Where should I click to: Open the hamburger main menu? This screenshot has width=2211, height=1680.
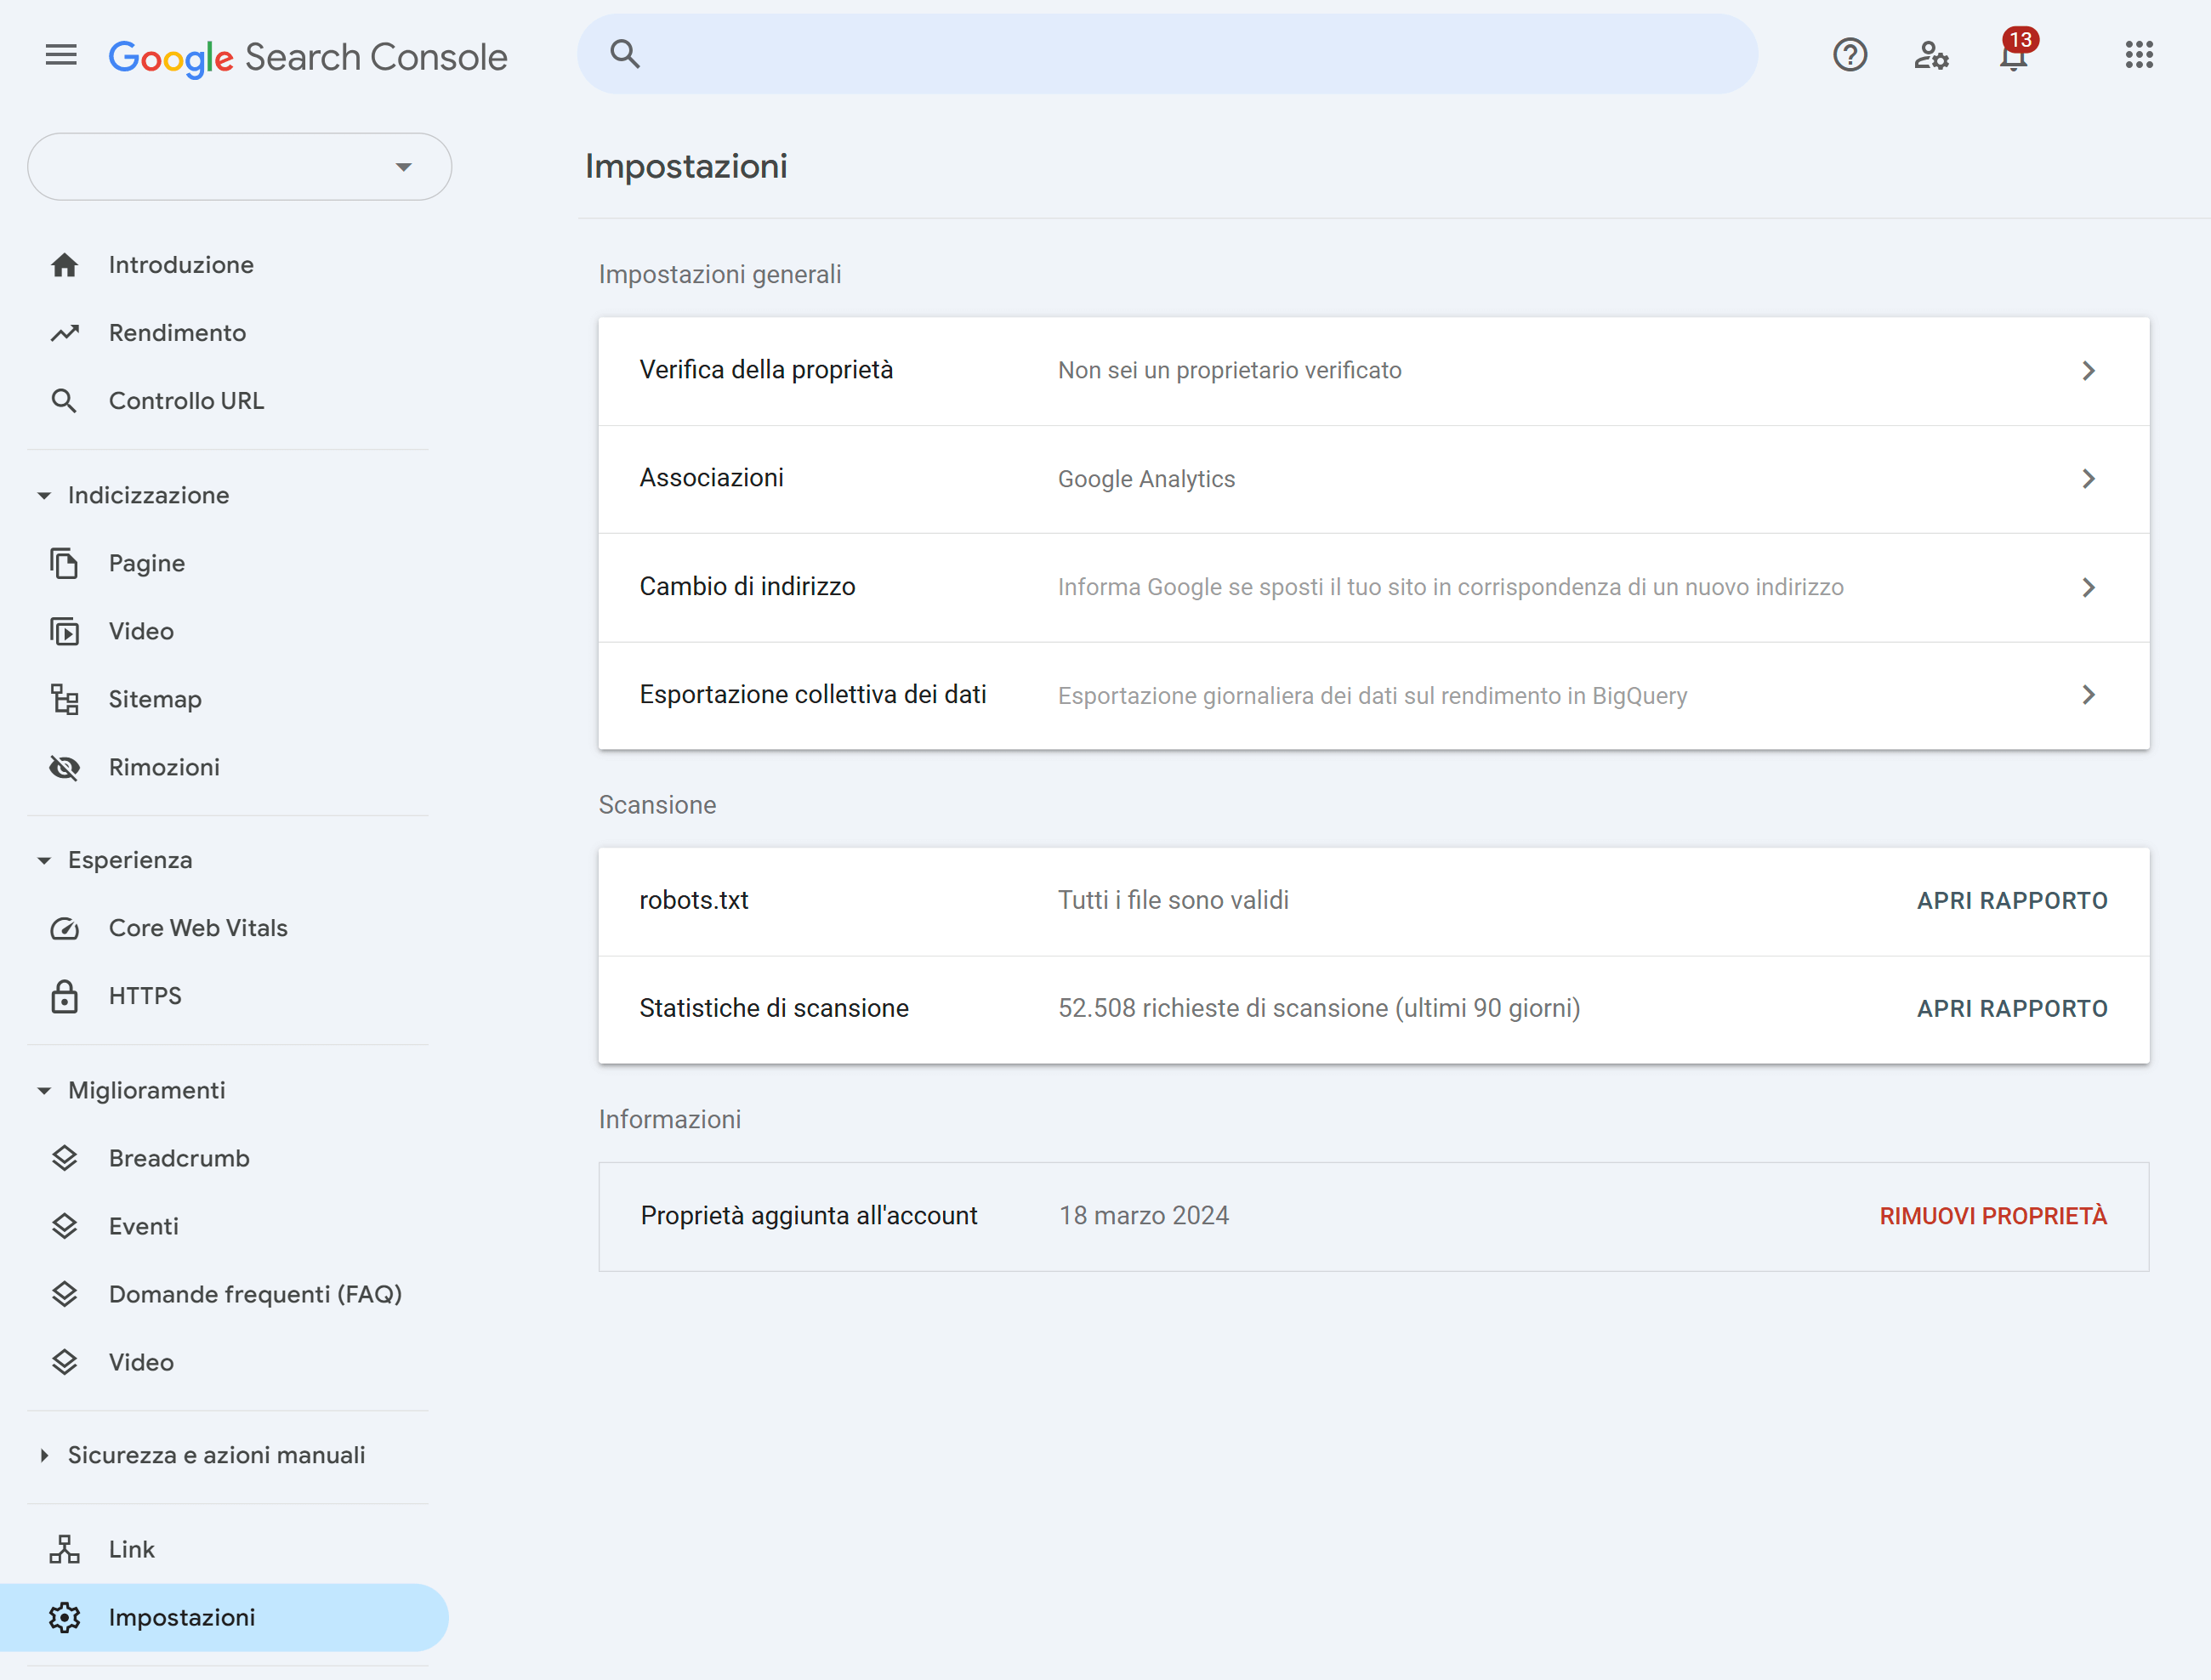coord(61,55)
